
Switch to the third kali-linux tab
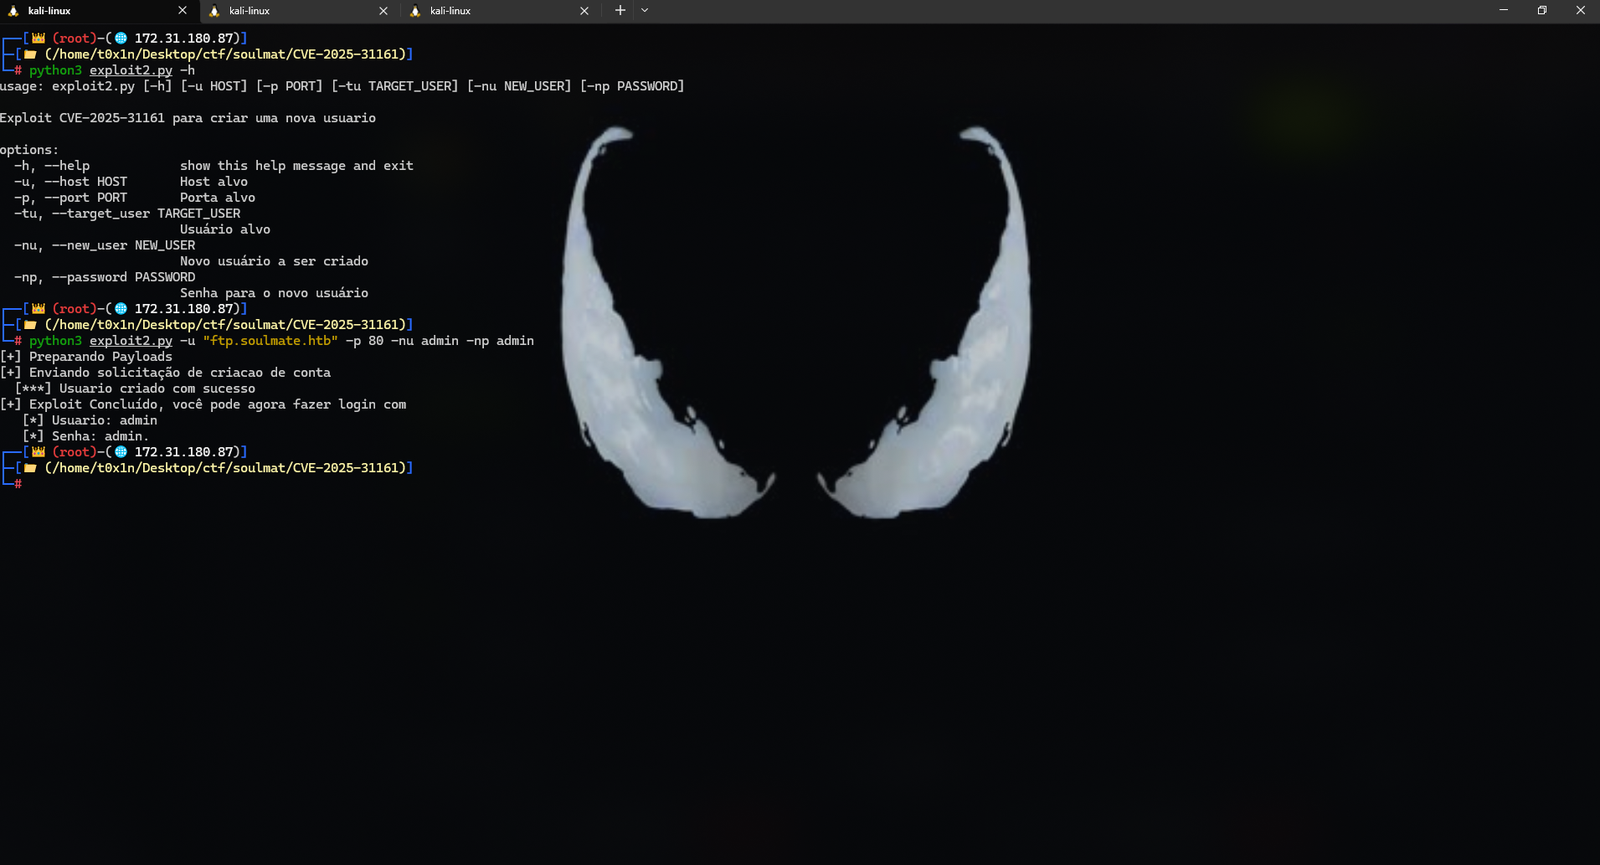(x=501, y=11)
